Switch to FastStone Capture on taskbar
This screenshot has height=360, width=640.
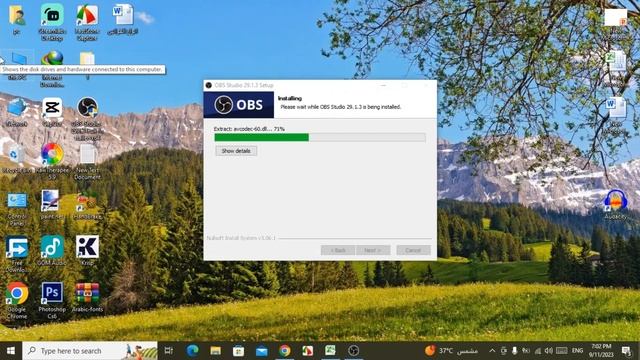pyautogui.click(x=307, y=351)
